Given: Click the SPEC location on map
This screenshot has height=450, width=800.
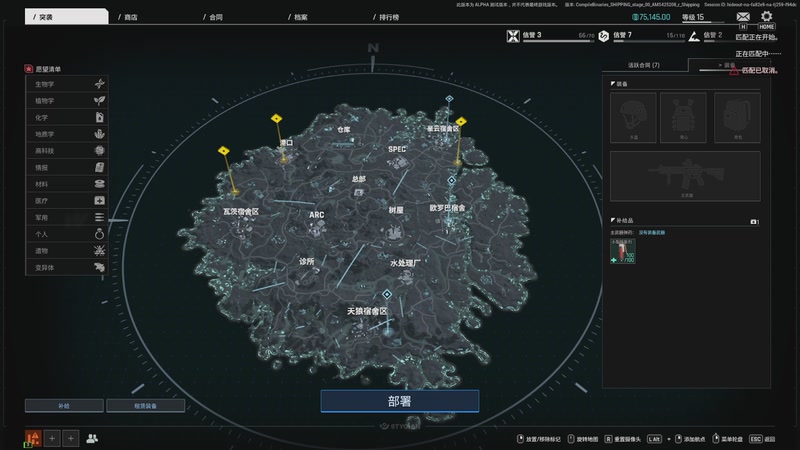Looking at the screenshot, I should 397,149.
